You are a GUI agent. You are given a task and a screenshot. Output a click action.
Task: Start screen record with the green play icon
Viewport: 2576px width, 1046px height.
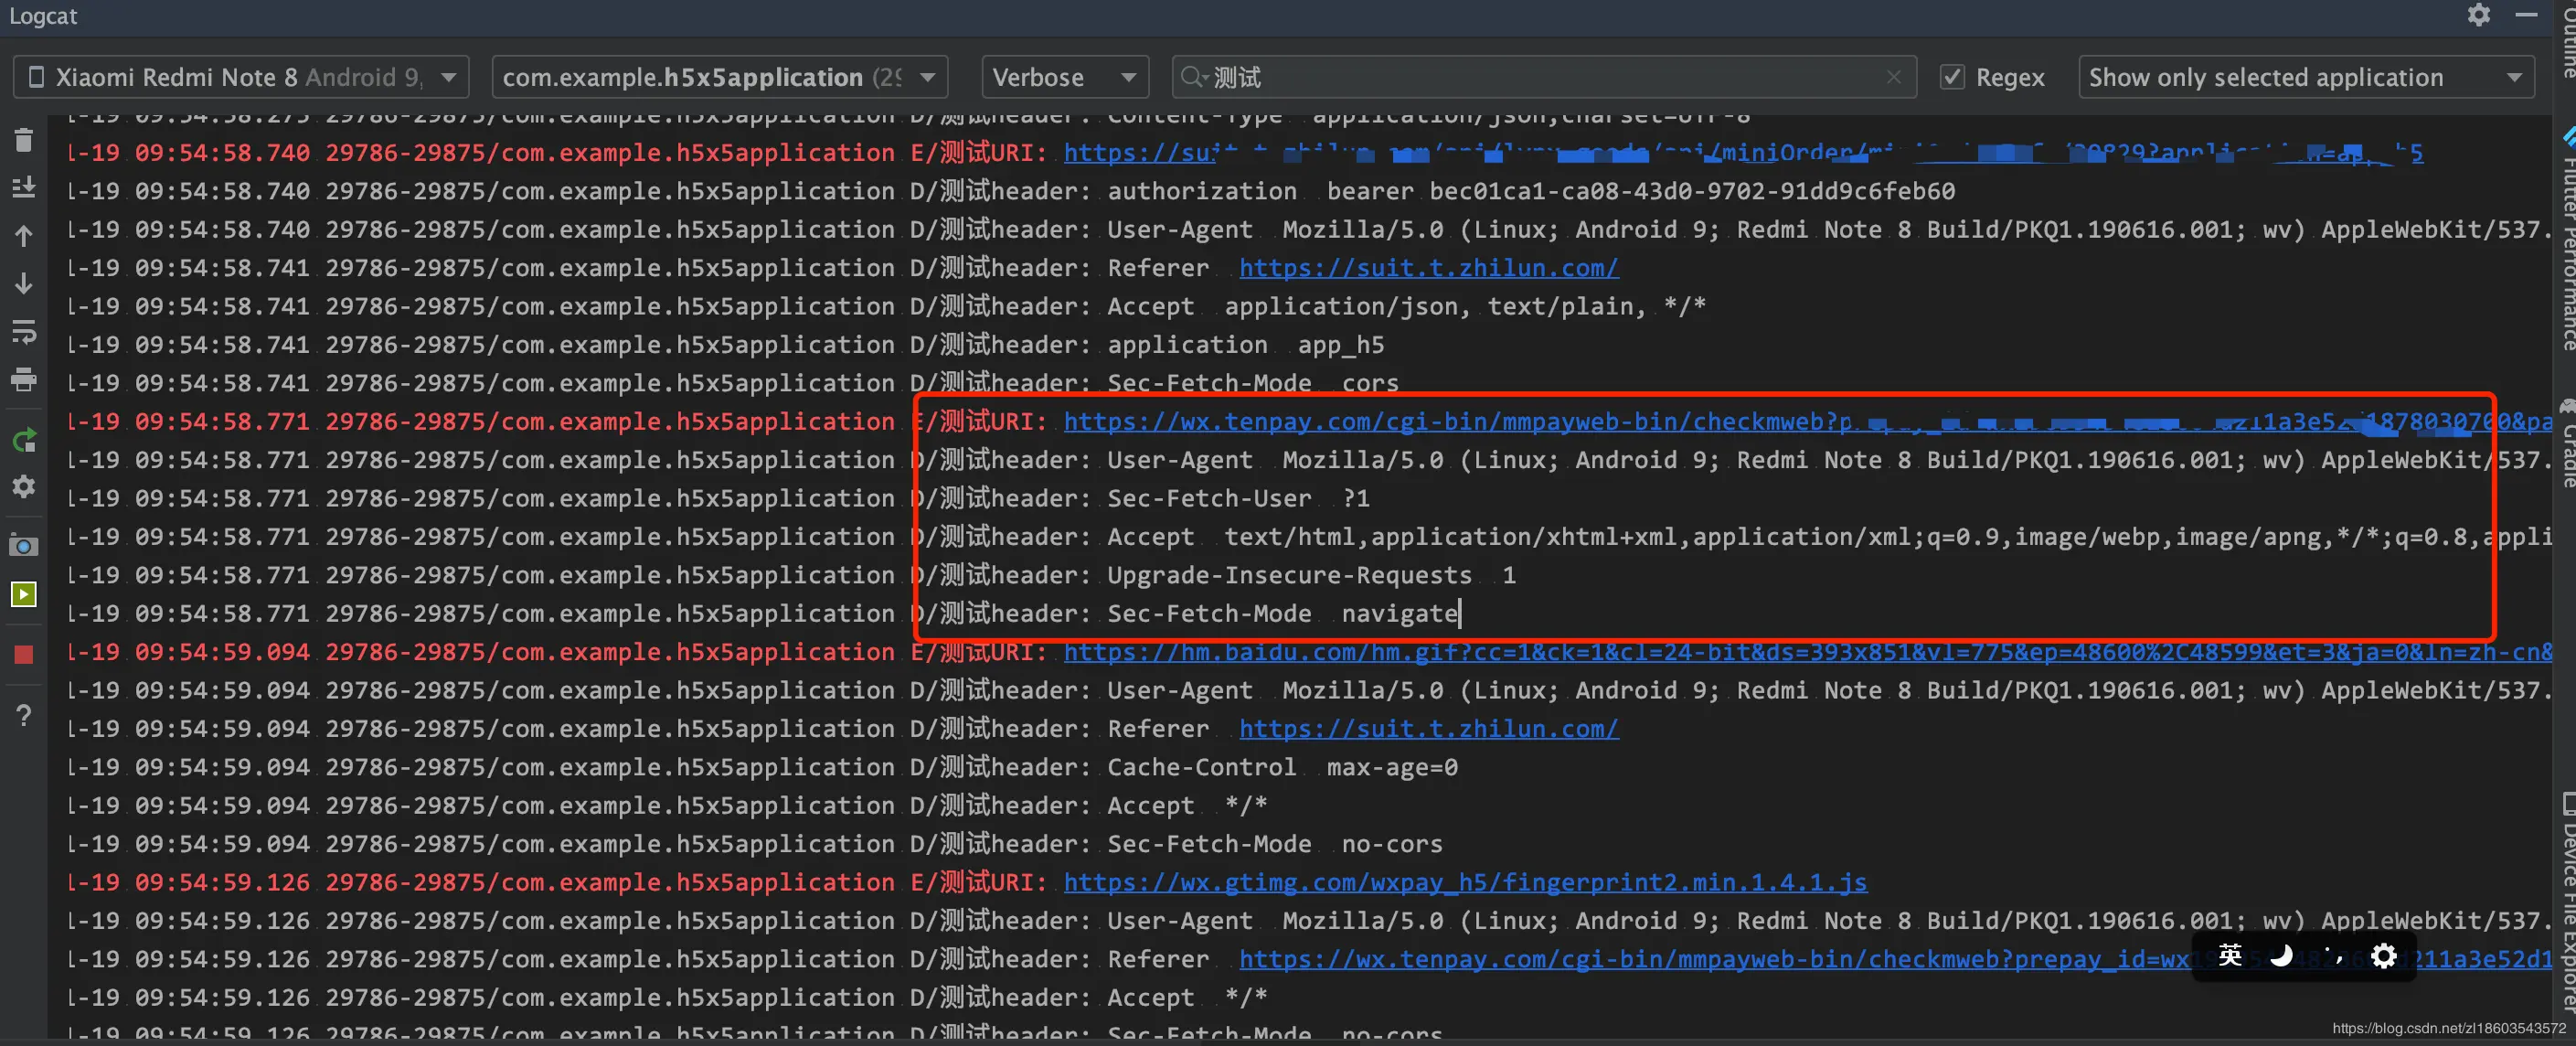[x=24, y=595]
